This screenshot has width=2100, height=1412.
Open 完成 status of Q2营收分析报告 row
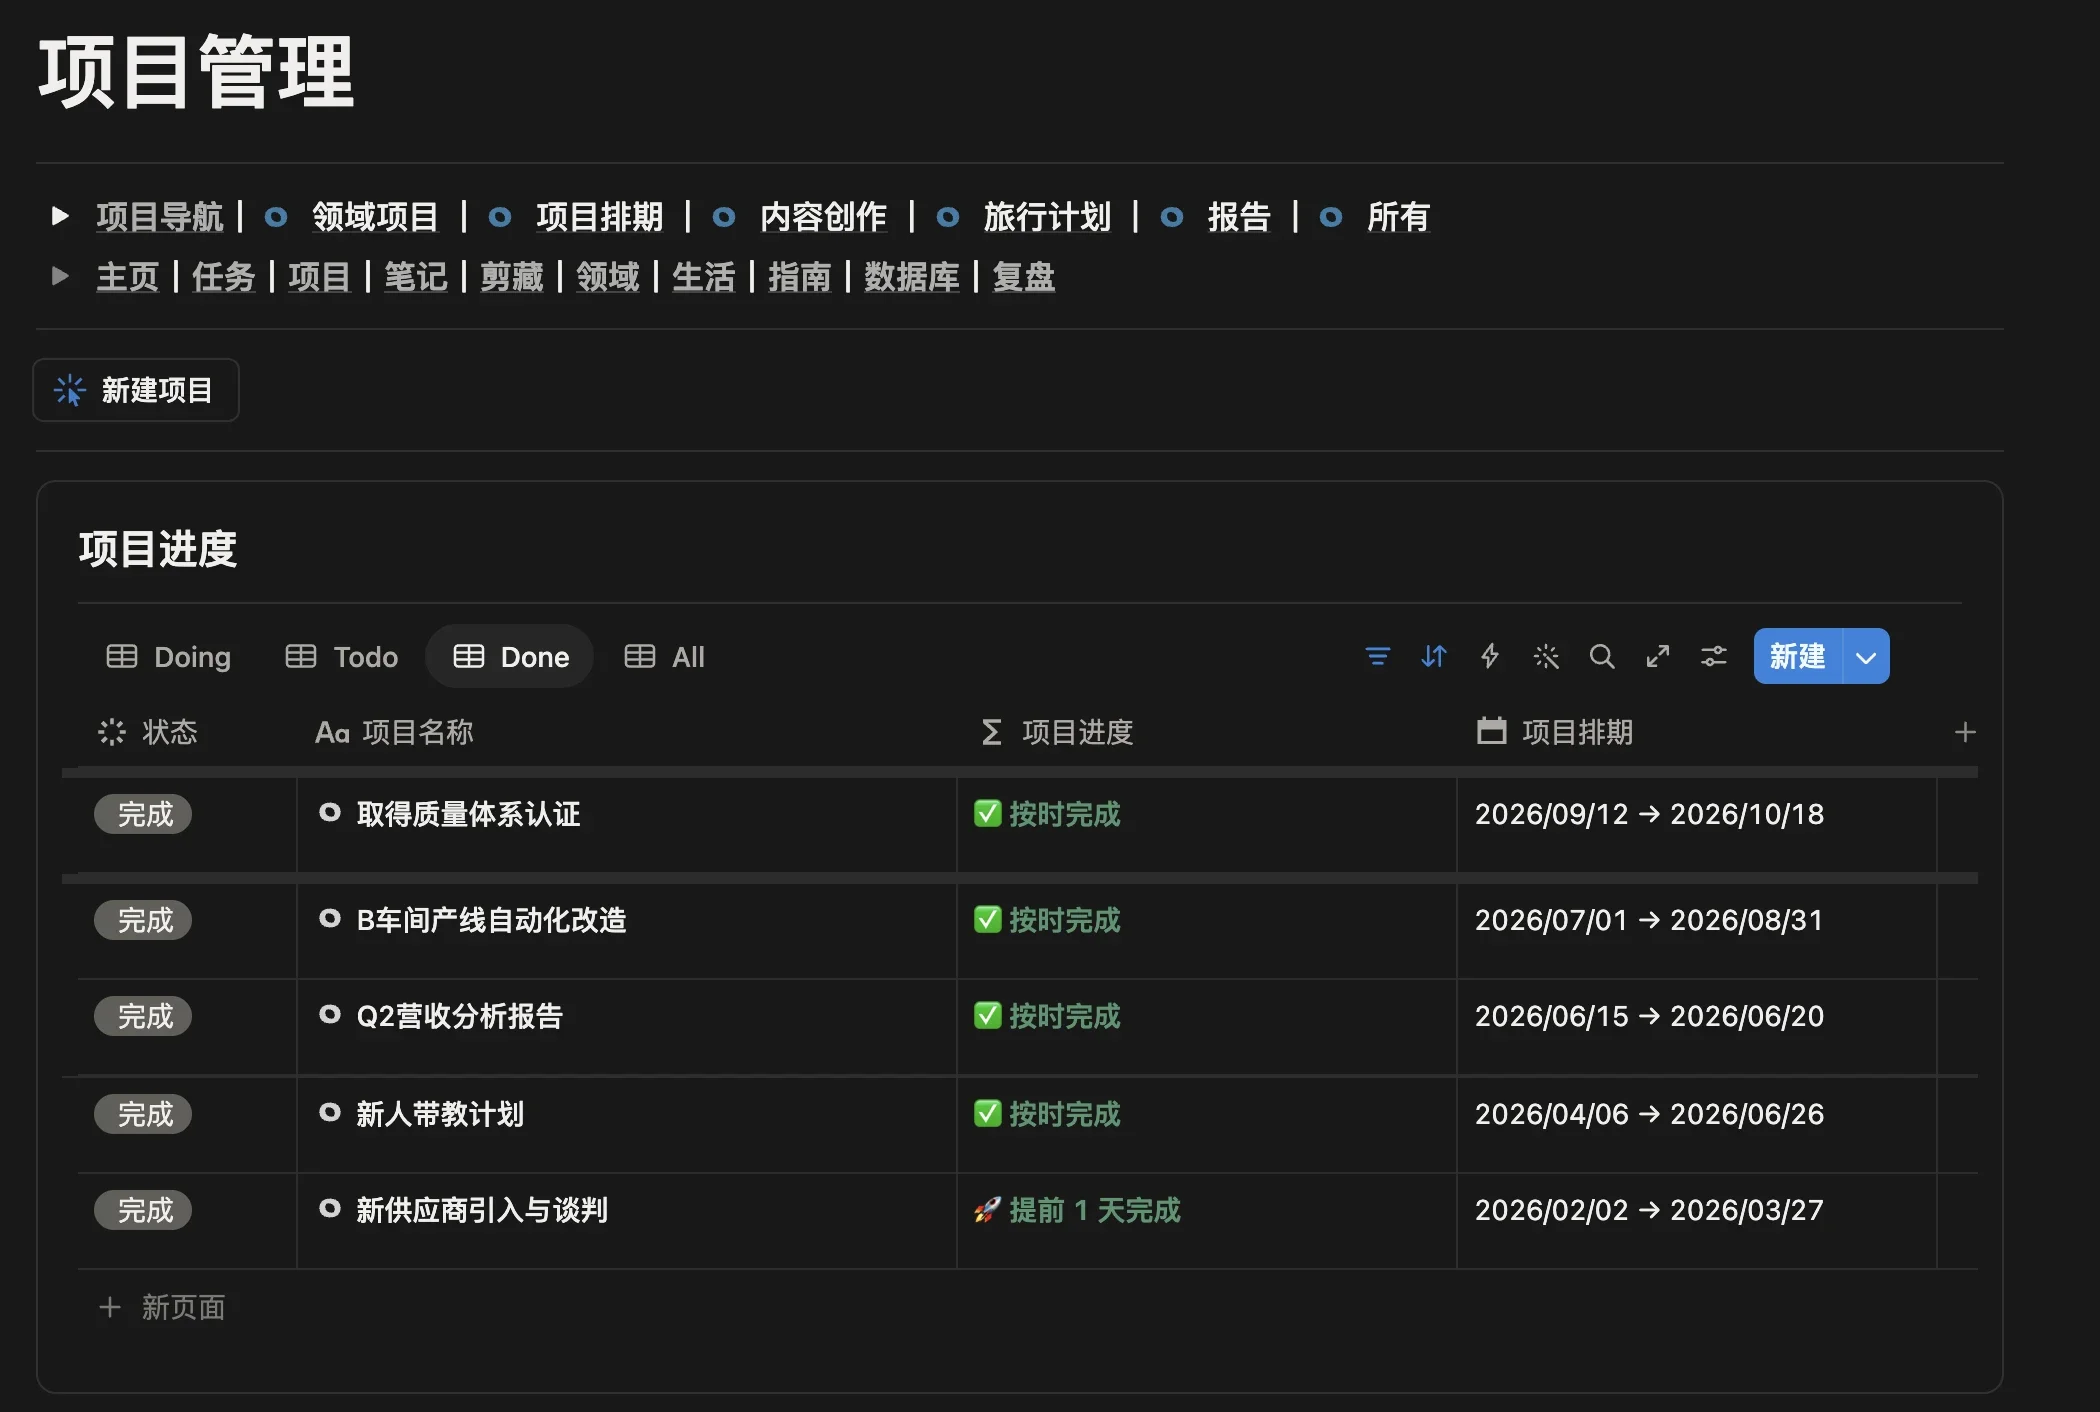143,1016
